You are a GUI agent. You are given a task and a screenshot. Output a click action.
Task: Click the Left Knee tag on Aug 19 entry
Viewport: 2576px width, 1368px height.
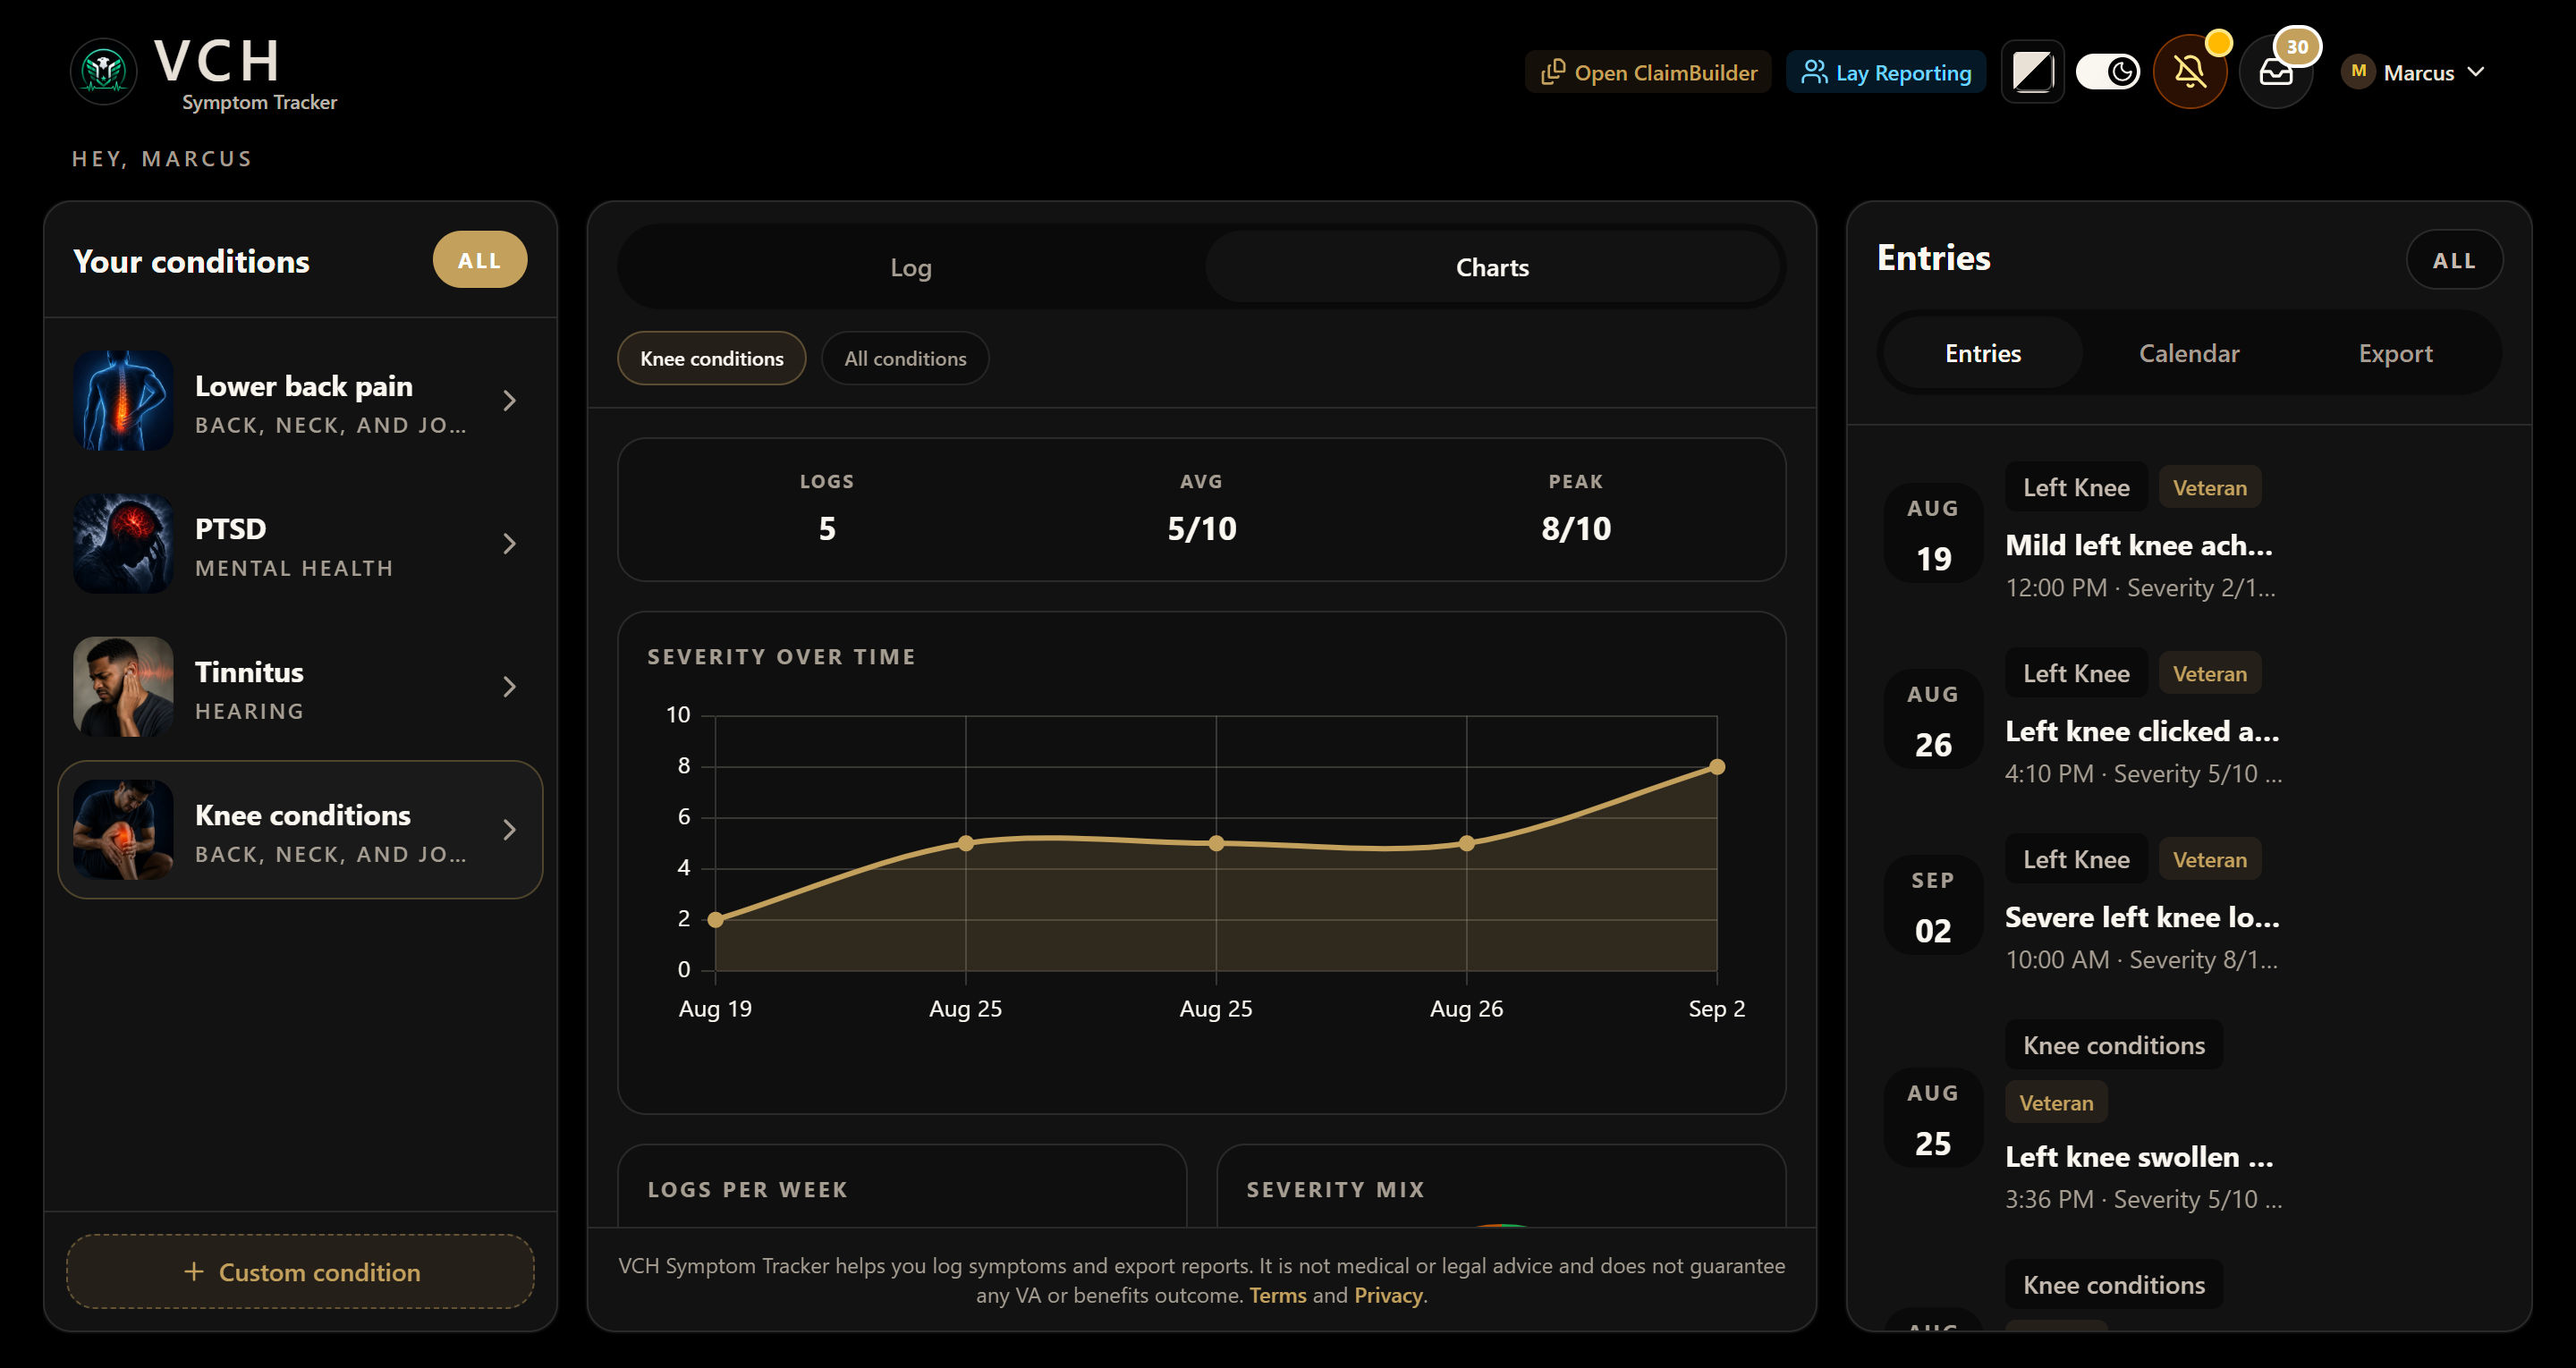2076,487
